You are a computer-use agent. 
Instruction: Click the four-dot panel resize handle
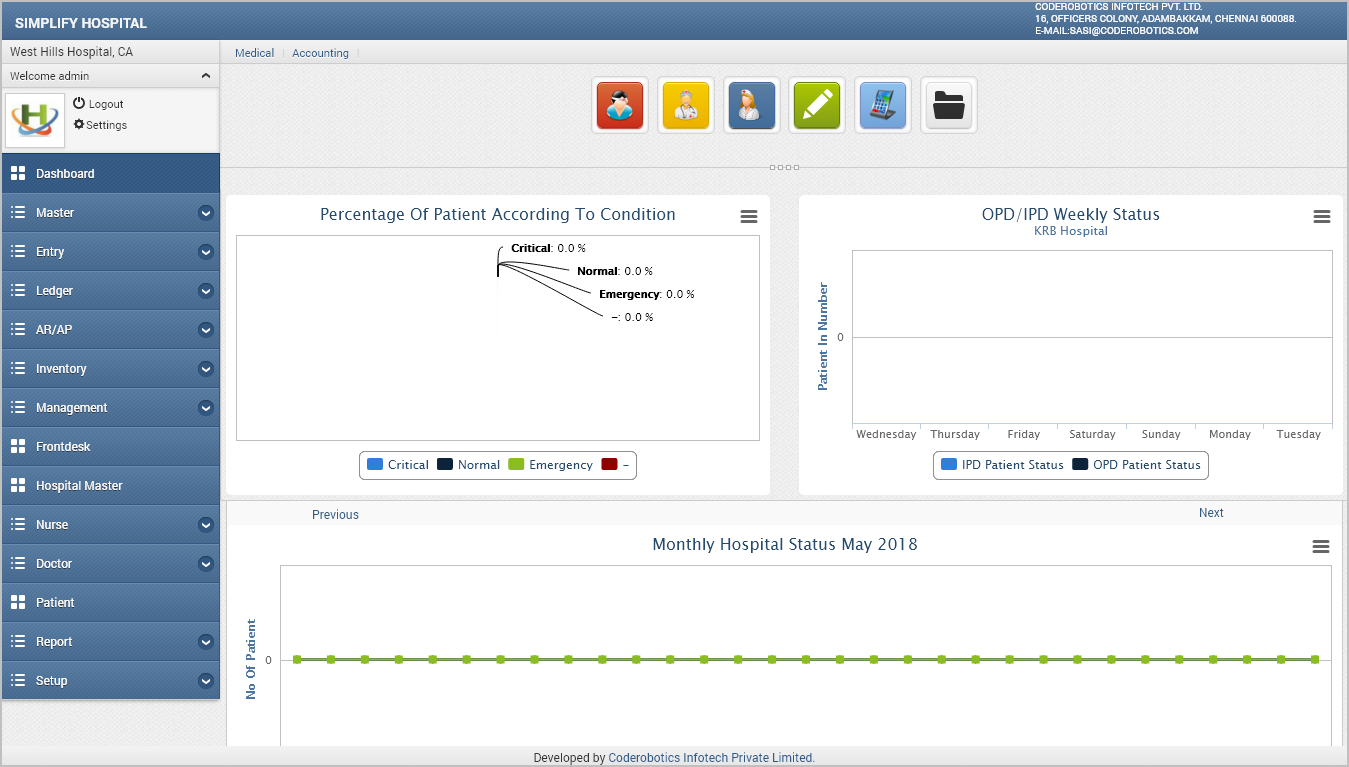coord(784,167)
